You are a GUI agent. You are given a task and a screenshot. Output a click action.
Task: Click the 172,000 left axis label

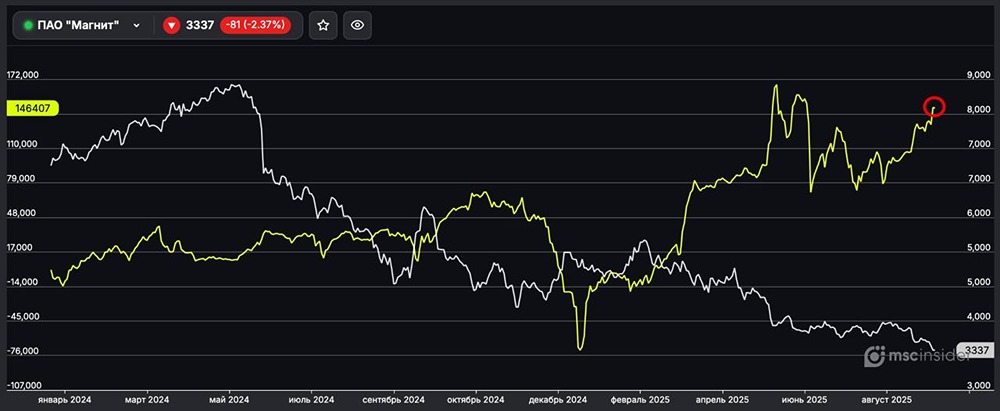(x=22, y=75)
